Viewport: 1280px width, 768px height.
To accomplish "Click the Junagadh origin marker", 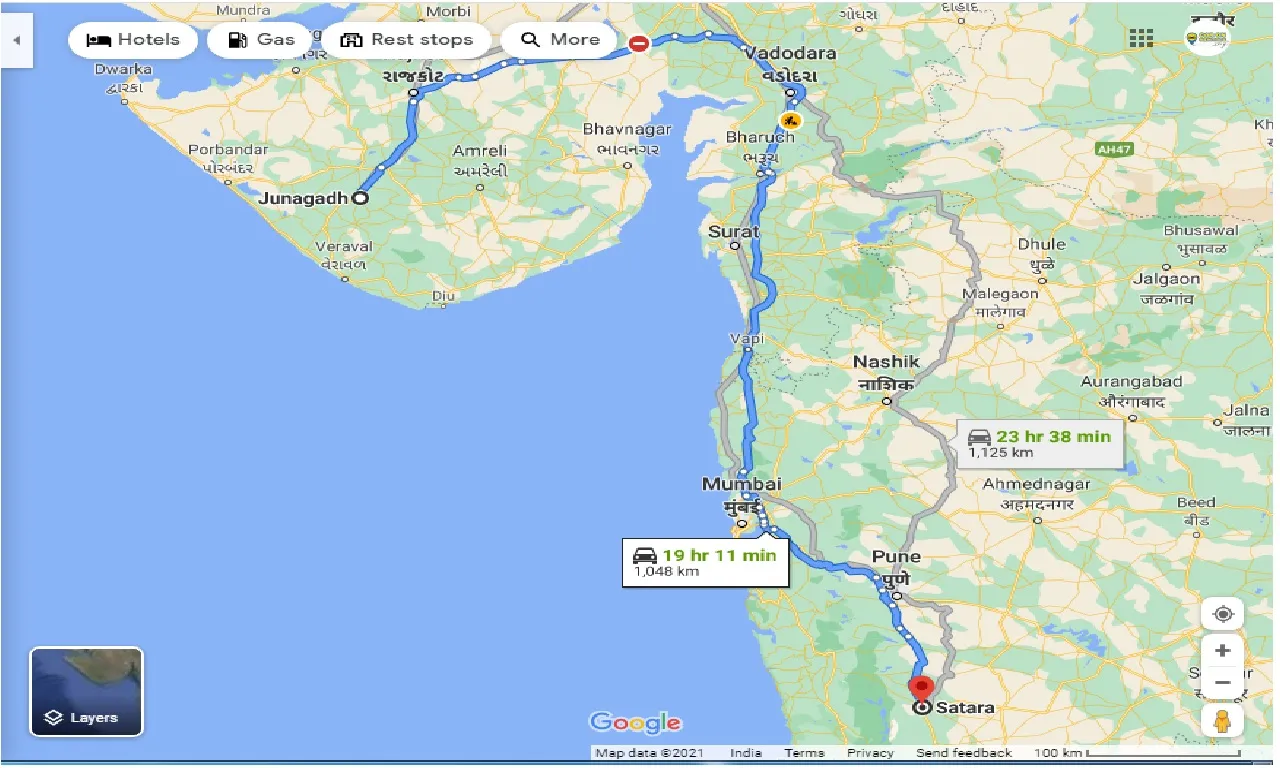I will click(x=360, y=198).
